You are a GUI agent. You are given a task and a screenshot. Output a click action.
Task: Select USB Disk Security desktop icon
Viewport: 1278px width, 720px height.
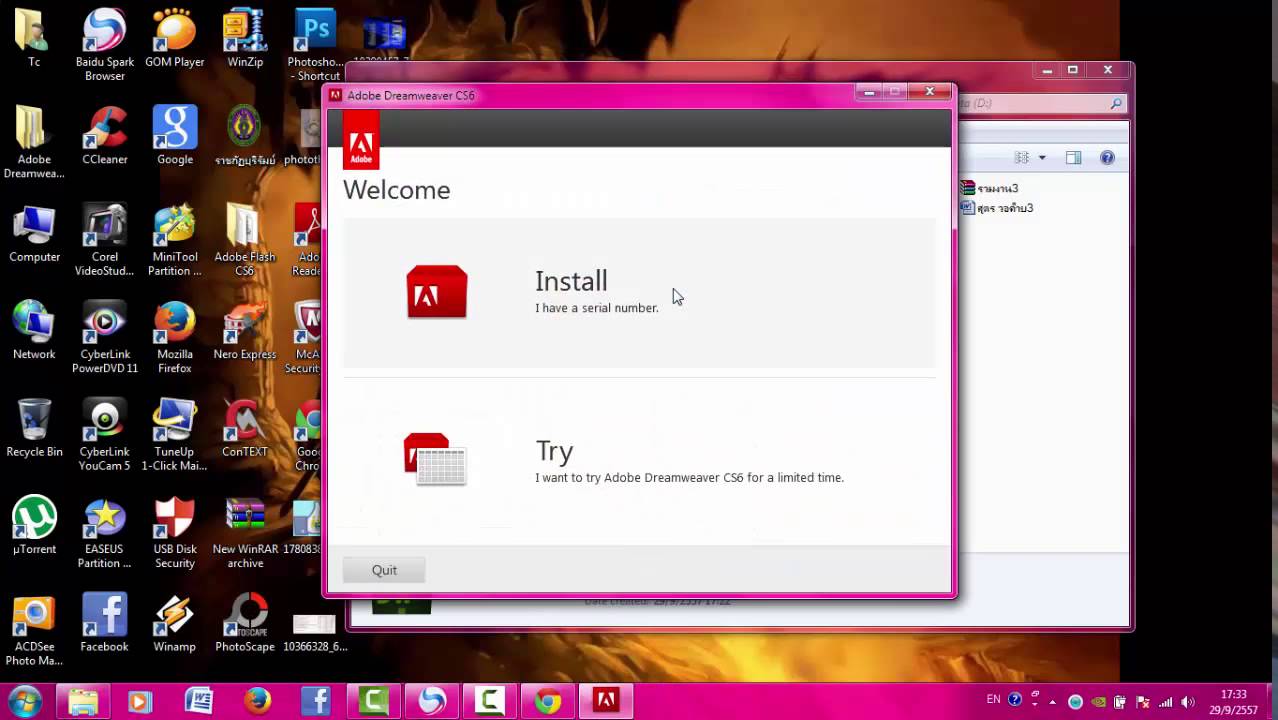[174, 532]
